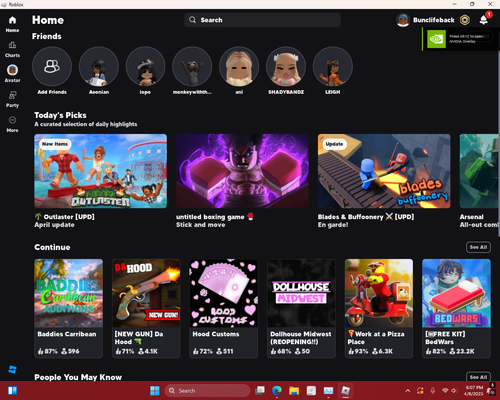This screenshot has height=400, width=500.
Task: Open friend lopo's avatar
Action: coord(145,66)
